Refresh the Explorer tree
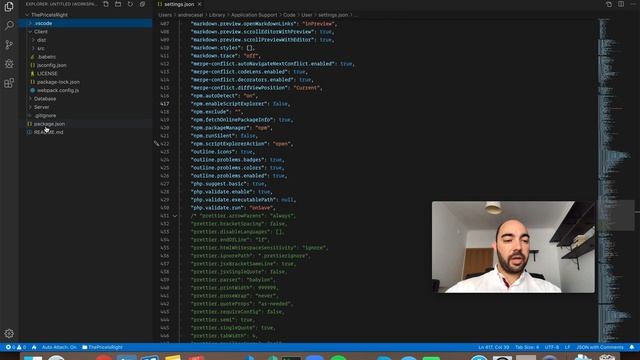The width and height of the screenshot is (640, 360). pos(130,4)
